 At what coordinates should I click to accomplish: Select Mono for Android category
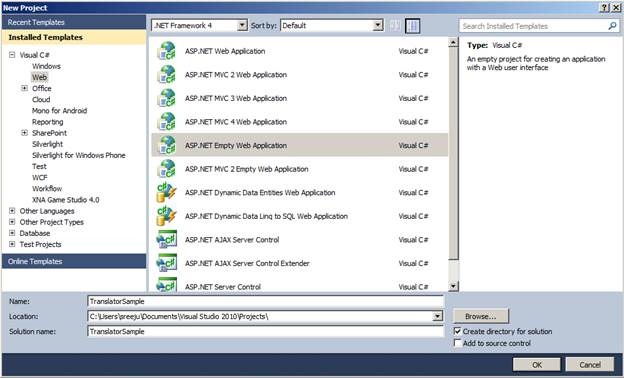coord(59,111)
